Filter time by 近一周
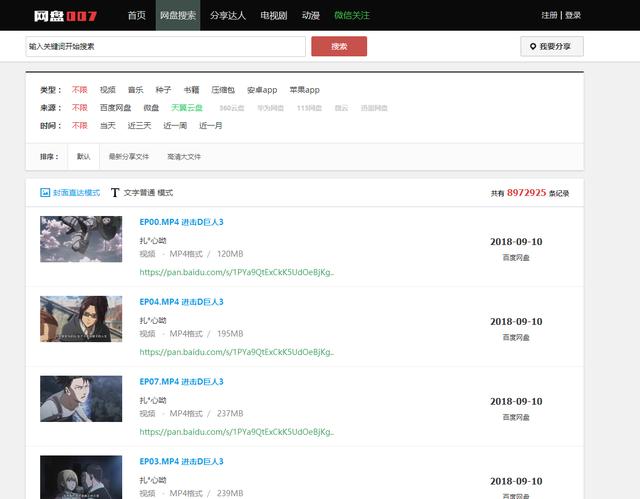Image resolution: width=640 pixels, height=499 pixels. click(x=175, y=126)
